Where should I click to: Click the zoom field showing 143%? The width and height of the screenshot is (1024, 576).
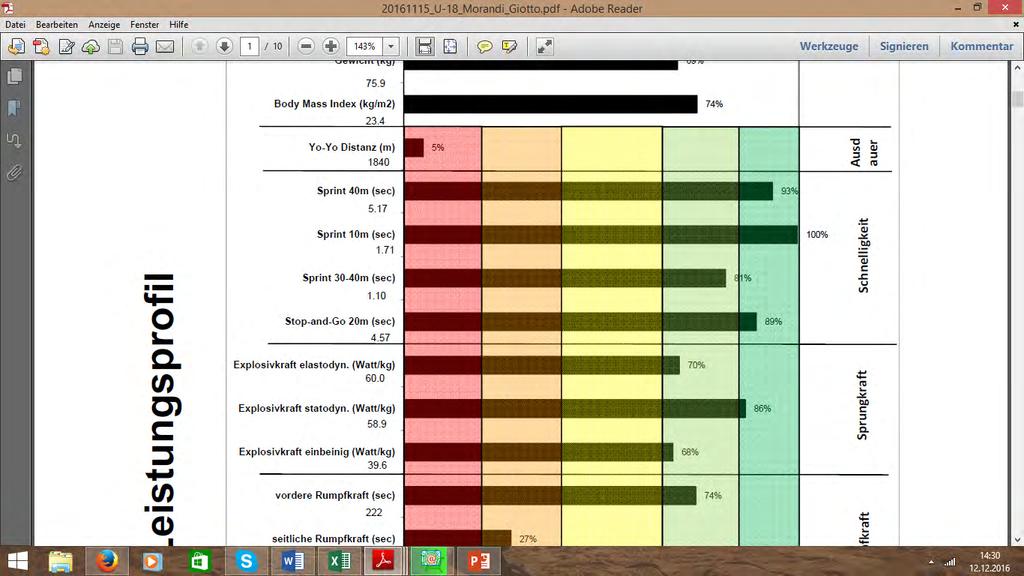tap(364, 46)
